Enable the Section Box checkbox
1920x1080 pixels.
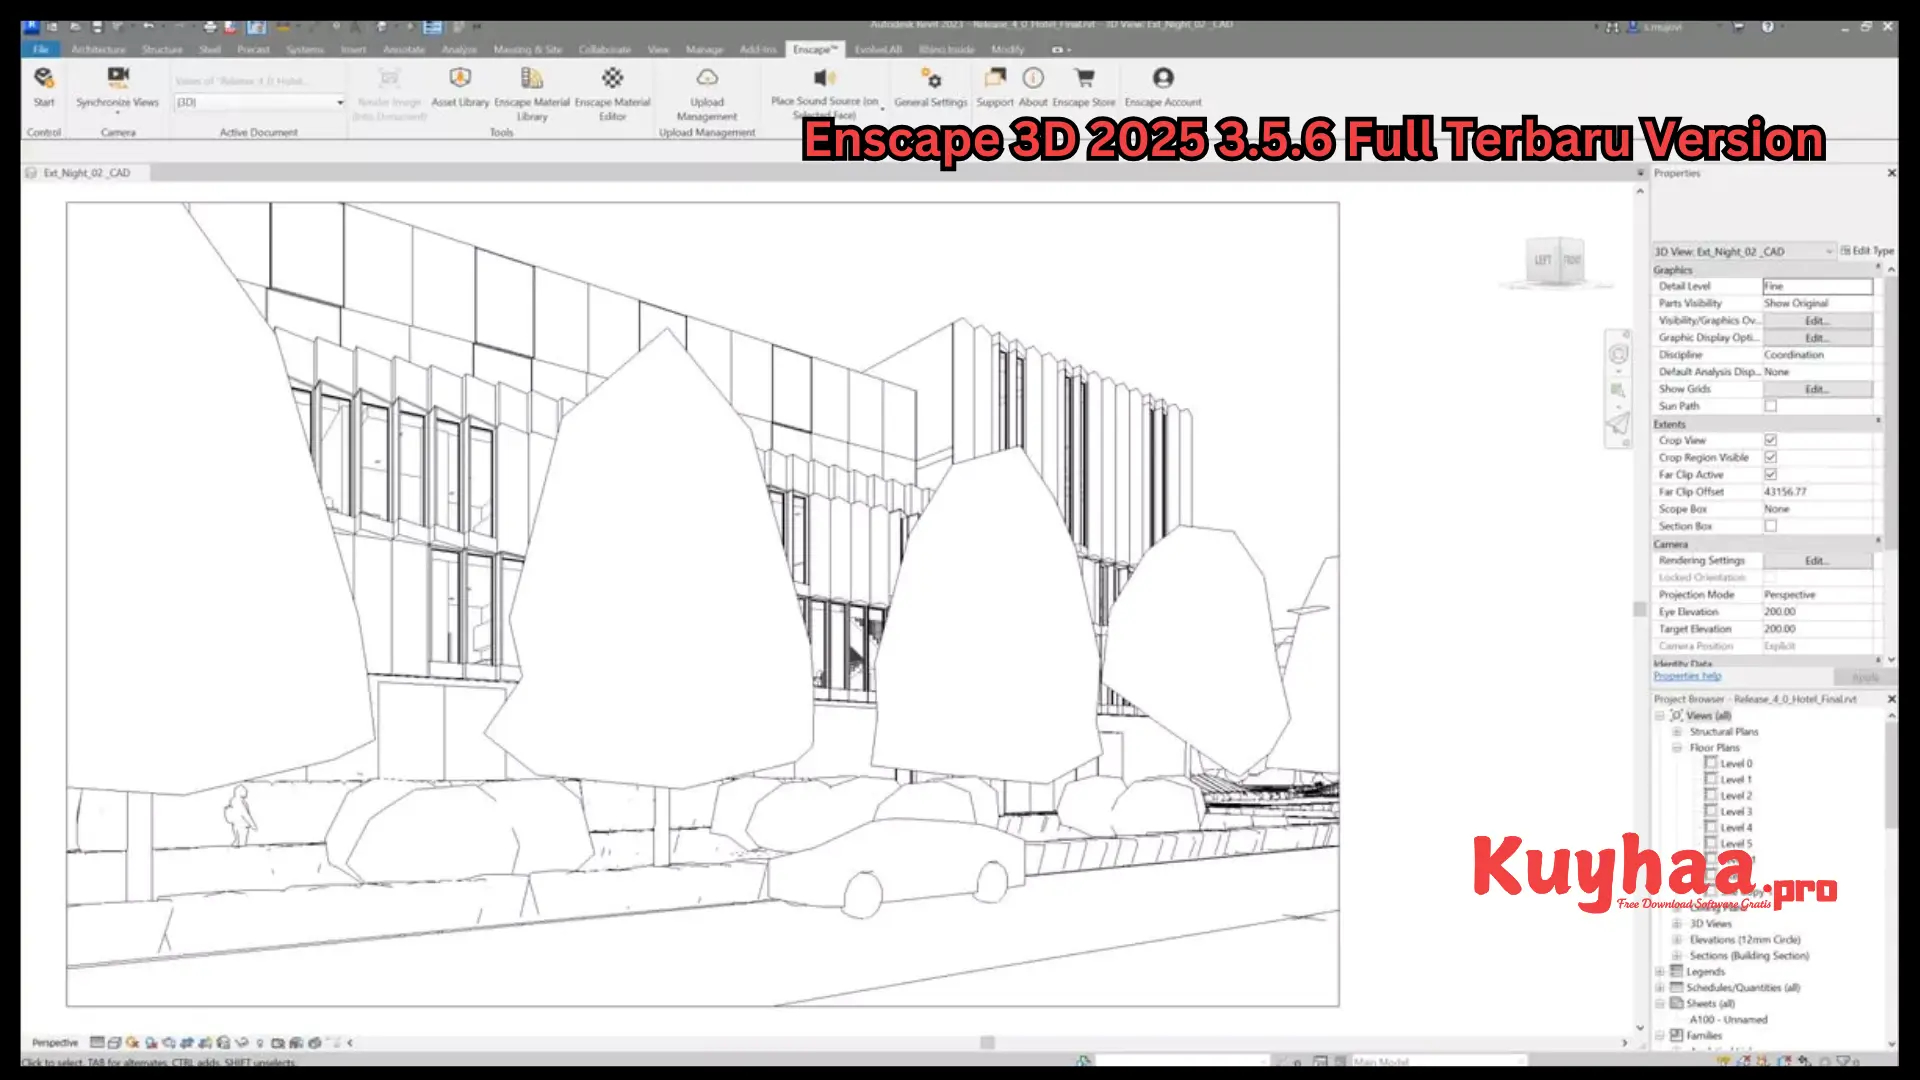(1771, 526)
